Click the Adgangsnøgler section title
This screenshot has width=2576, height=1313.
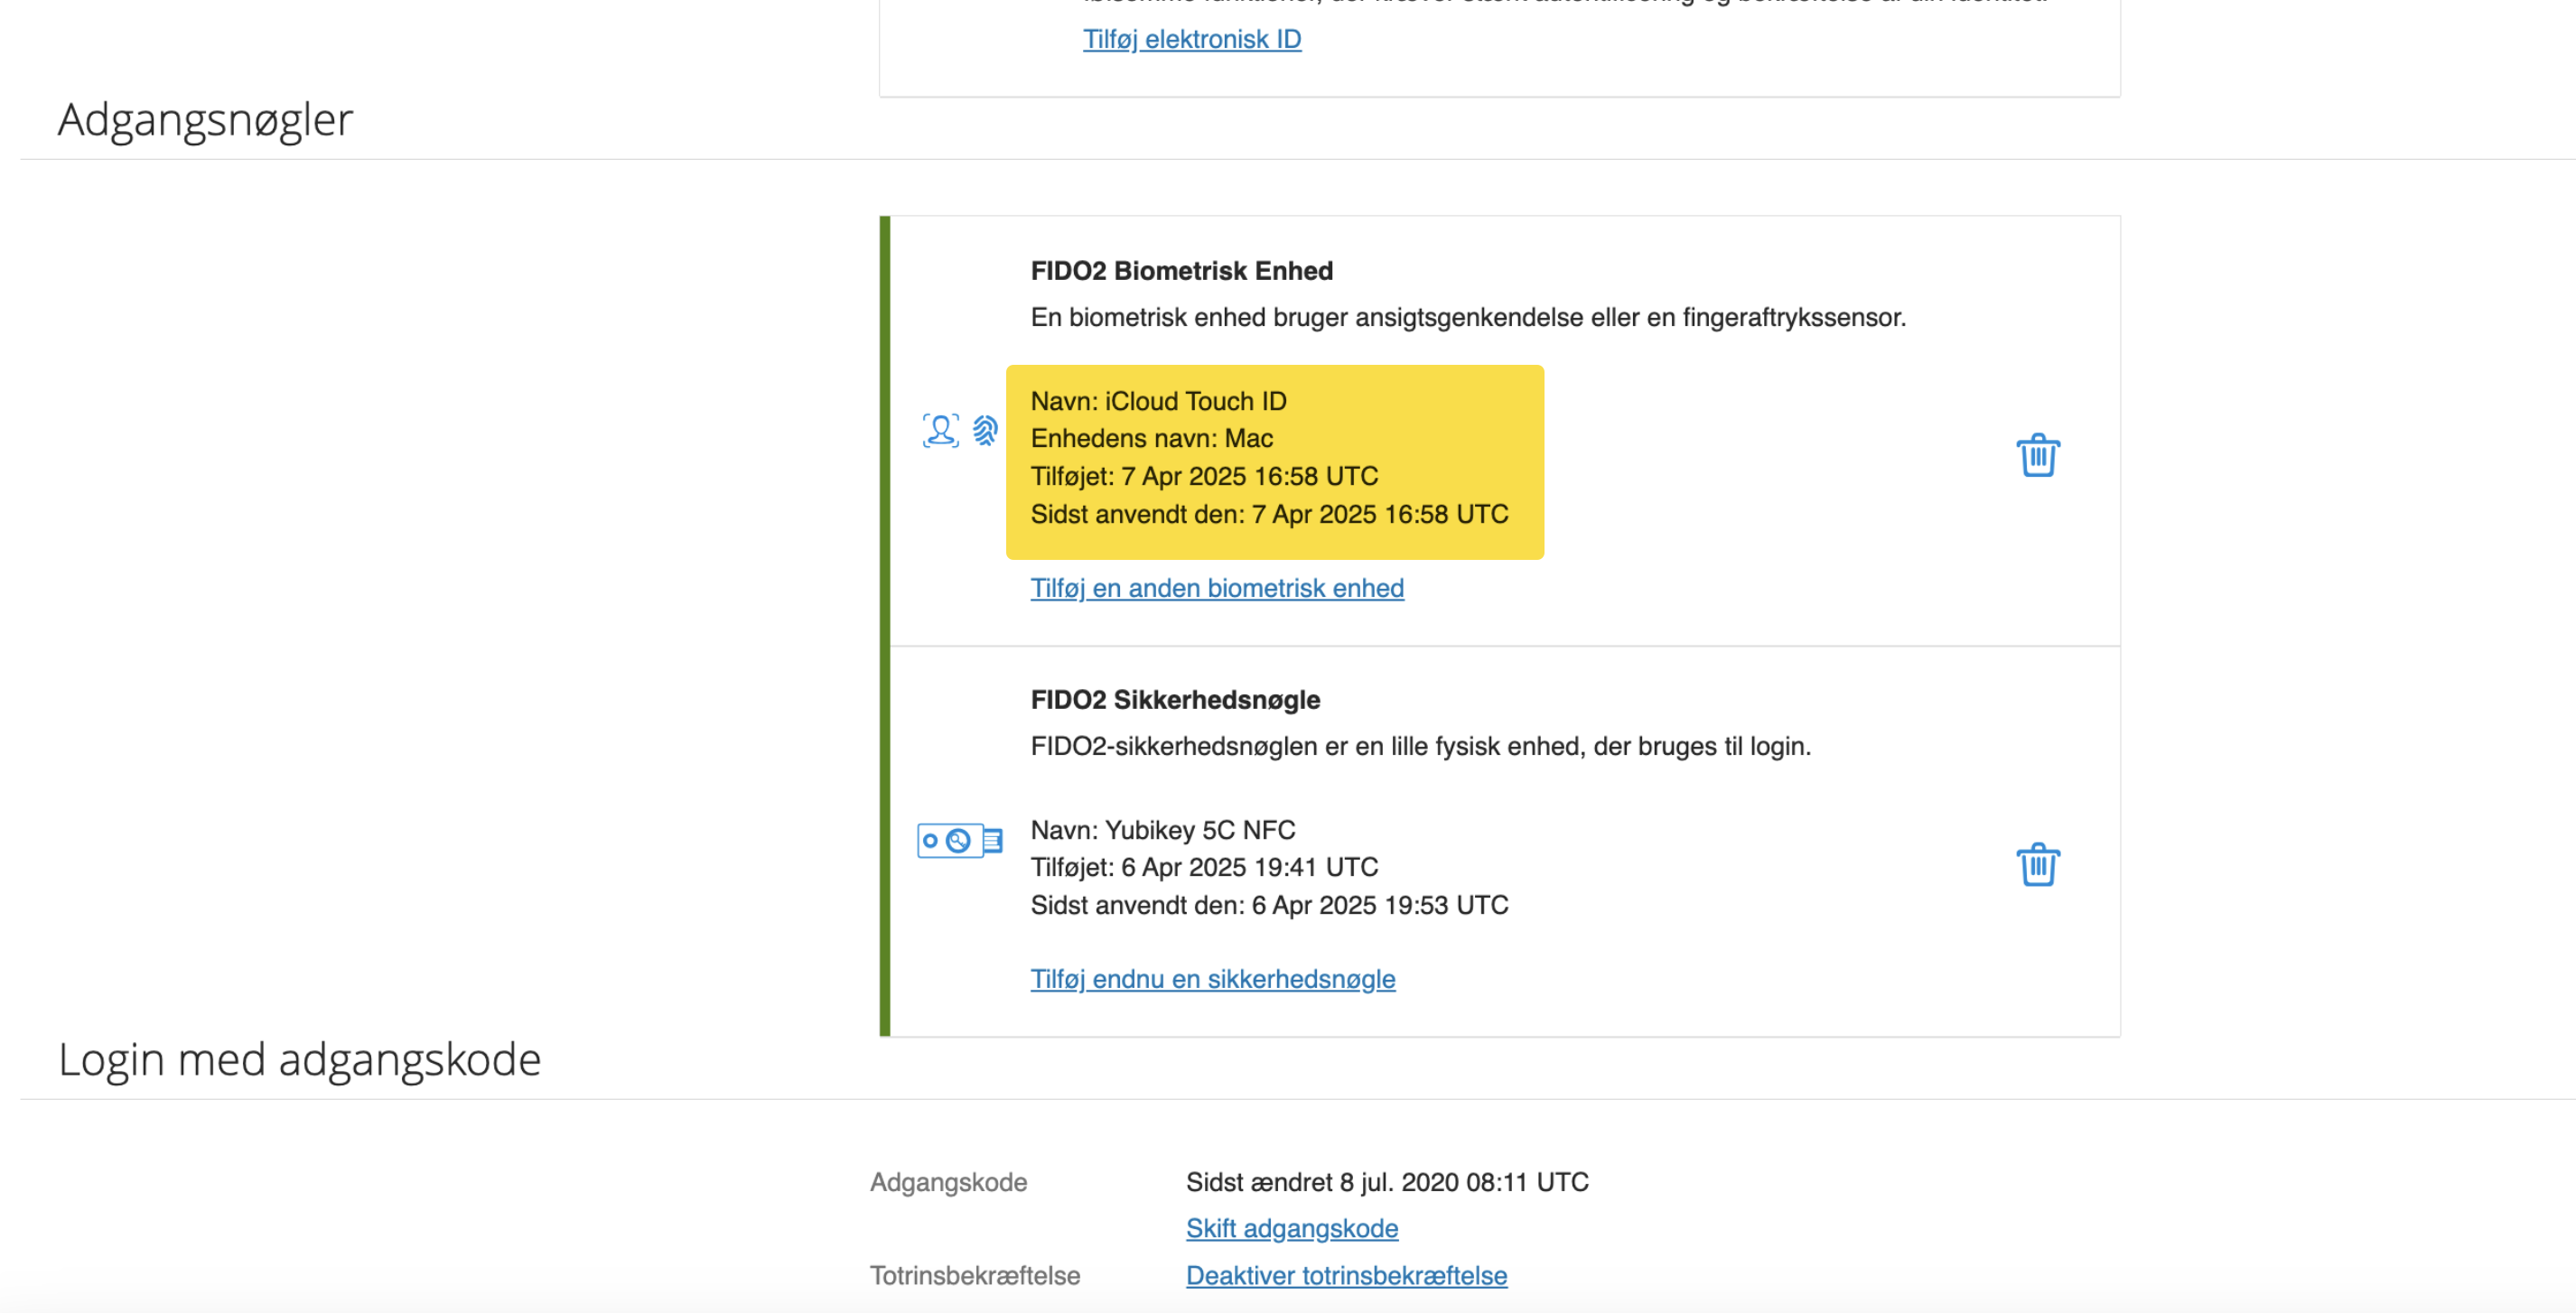205,119
